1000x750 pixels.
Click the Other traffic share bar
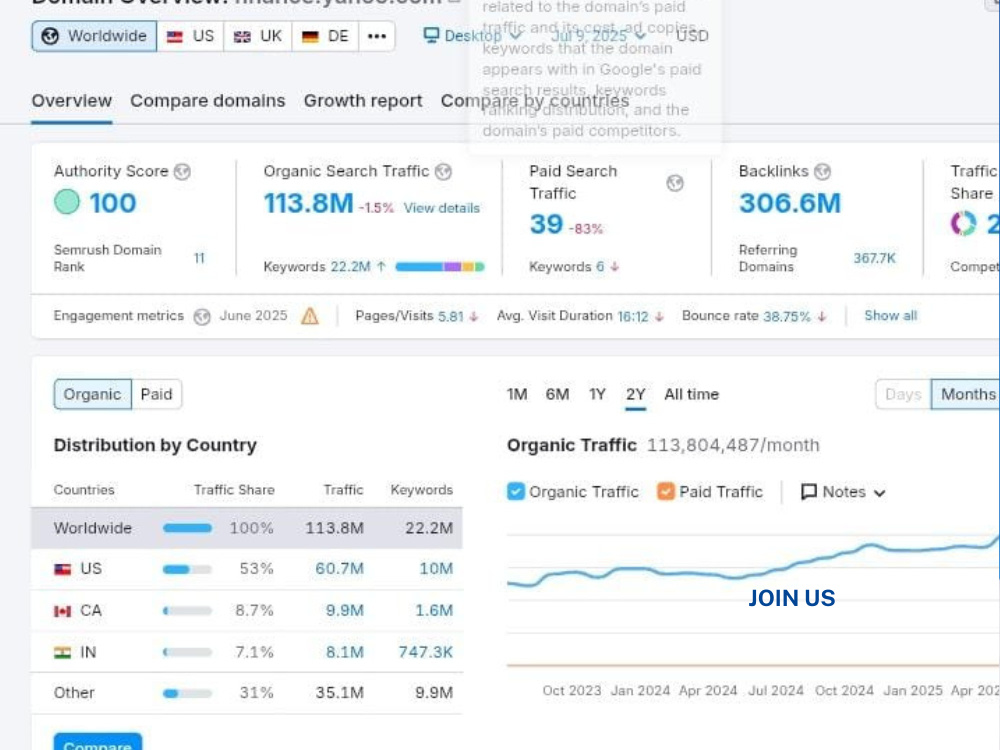tap(188, 693)
